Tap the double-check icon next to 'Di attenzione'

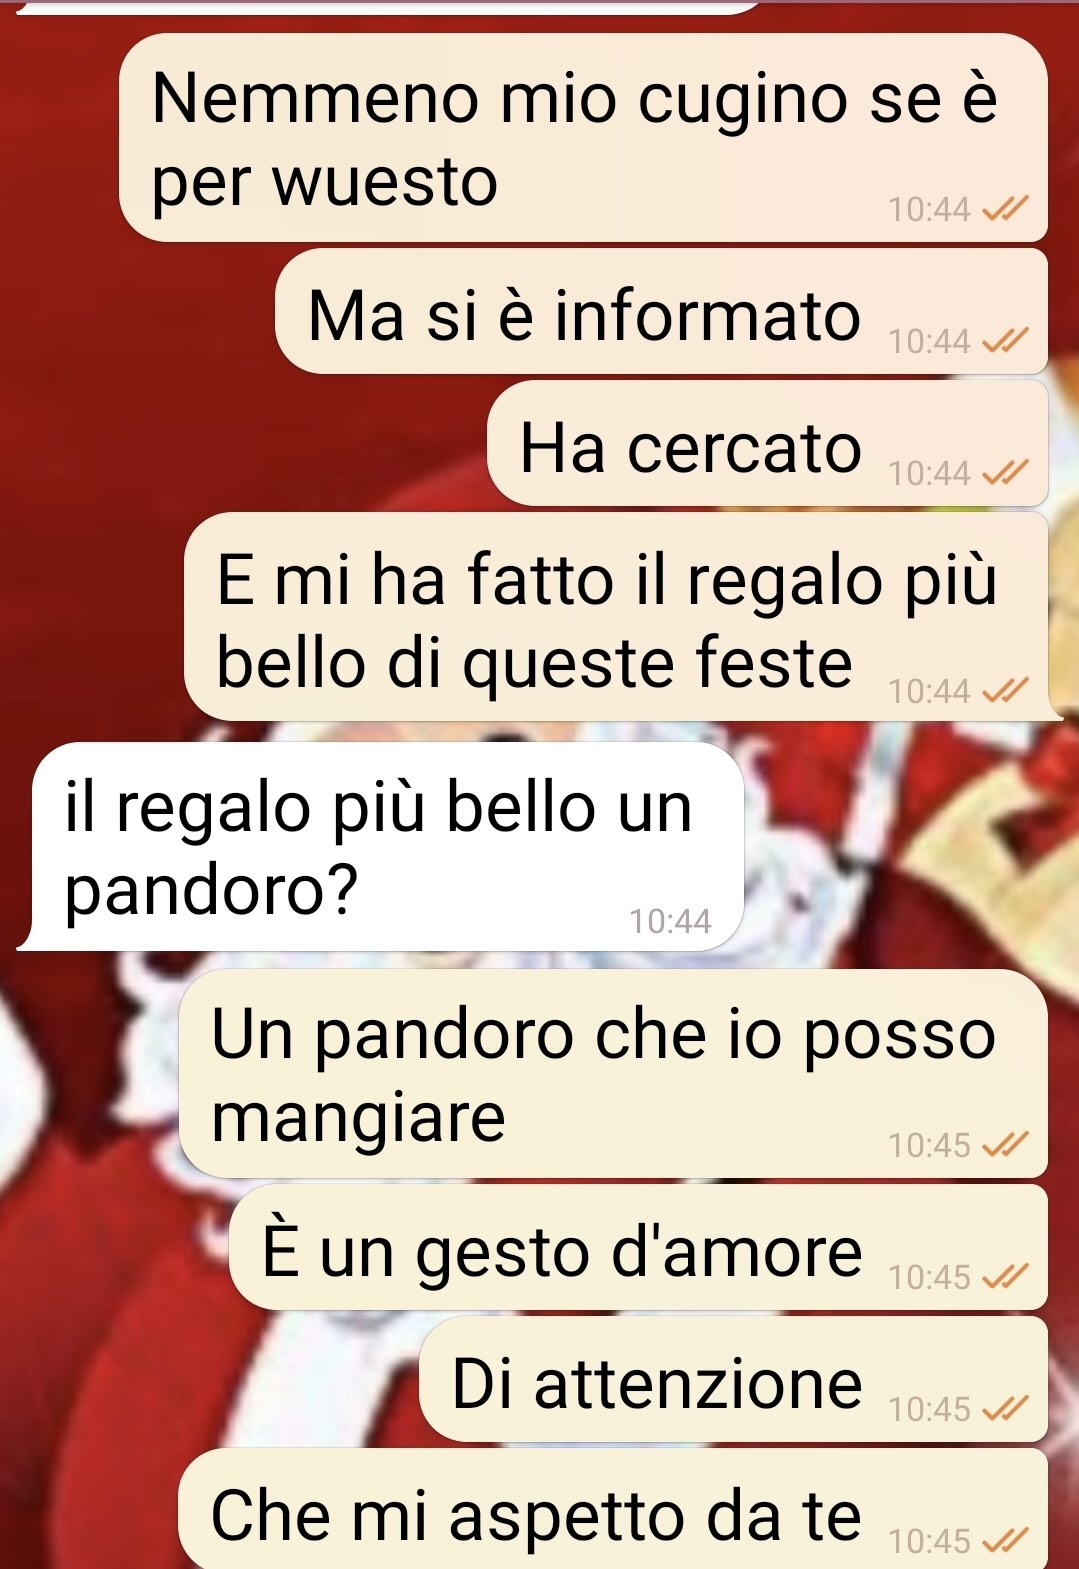(1005, 1408)
